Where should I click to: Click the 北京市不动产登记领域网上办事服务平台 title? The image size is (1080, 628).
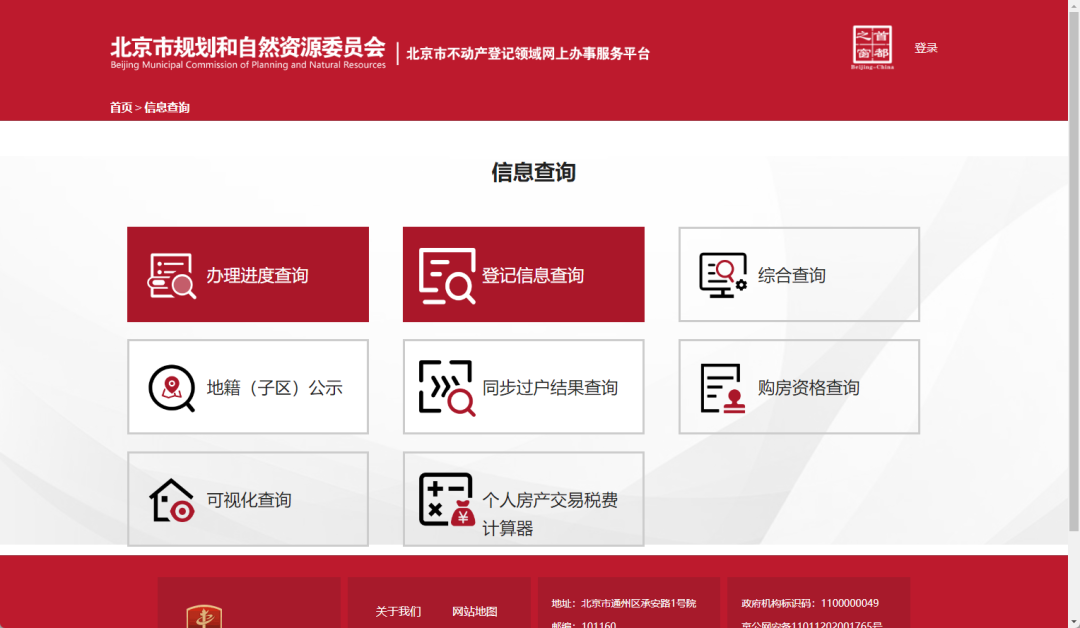pyautogui.click(x=528, y=54)
